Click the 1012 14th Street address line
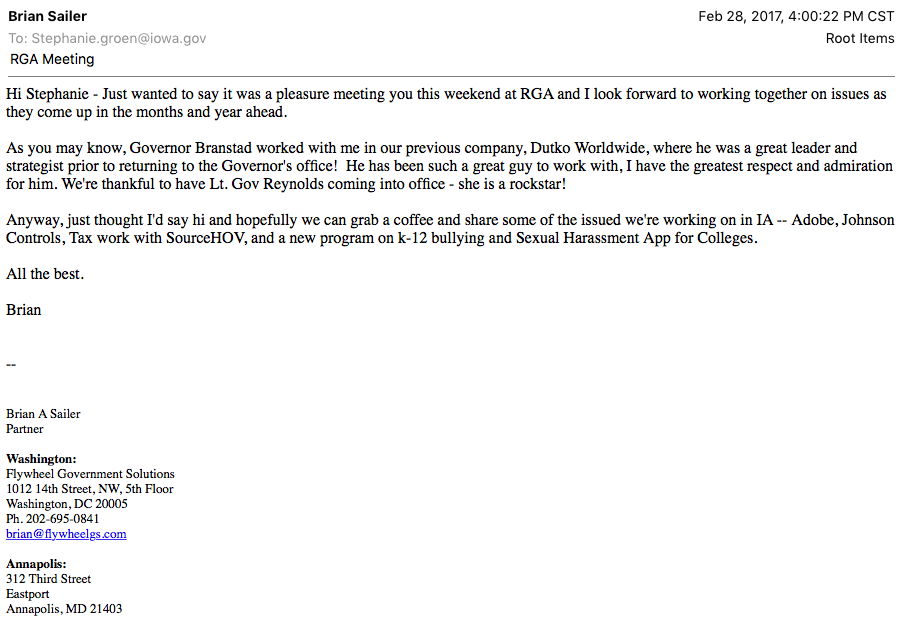Image resolution: width=901 pixels, height=622 pixels. tap(90, 489)
